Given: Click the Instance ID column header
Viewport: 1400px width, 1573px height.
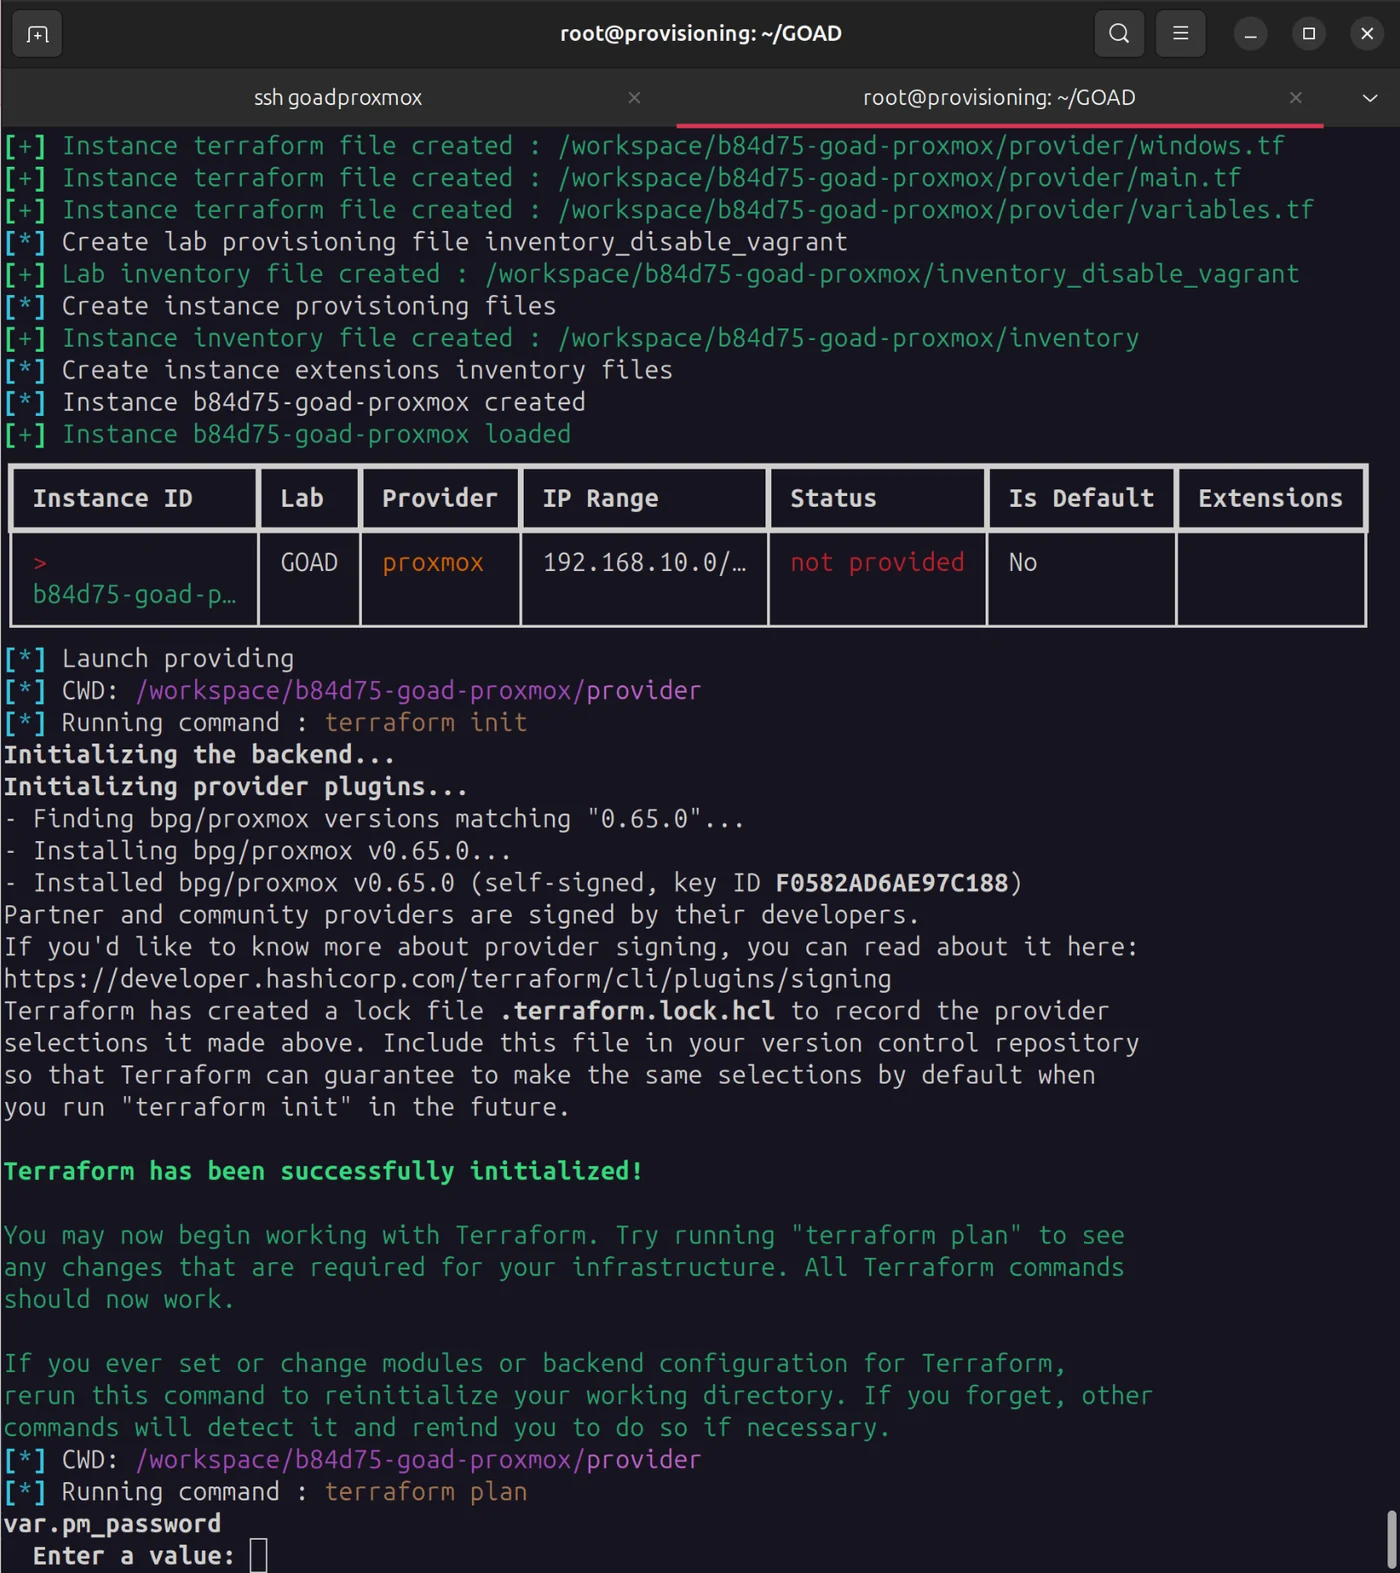Looking at the screenshot, I should [112, 498].
